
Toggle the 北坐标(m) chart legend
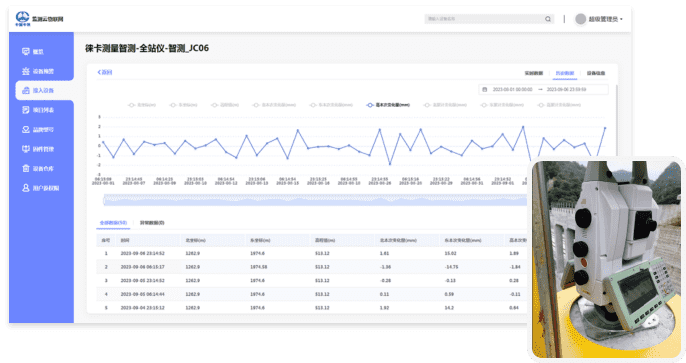(142, 105)
